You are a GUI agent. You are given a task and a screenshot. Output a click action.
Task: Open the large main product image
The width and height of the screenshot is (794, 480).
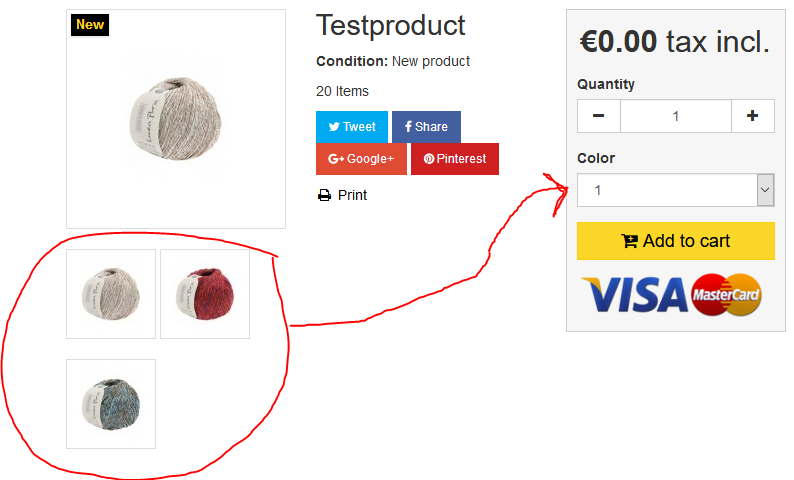(176, 119)
